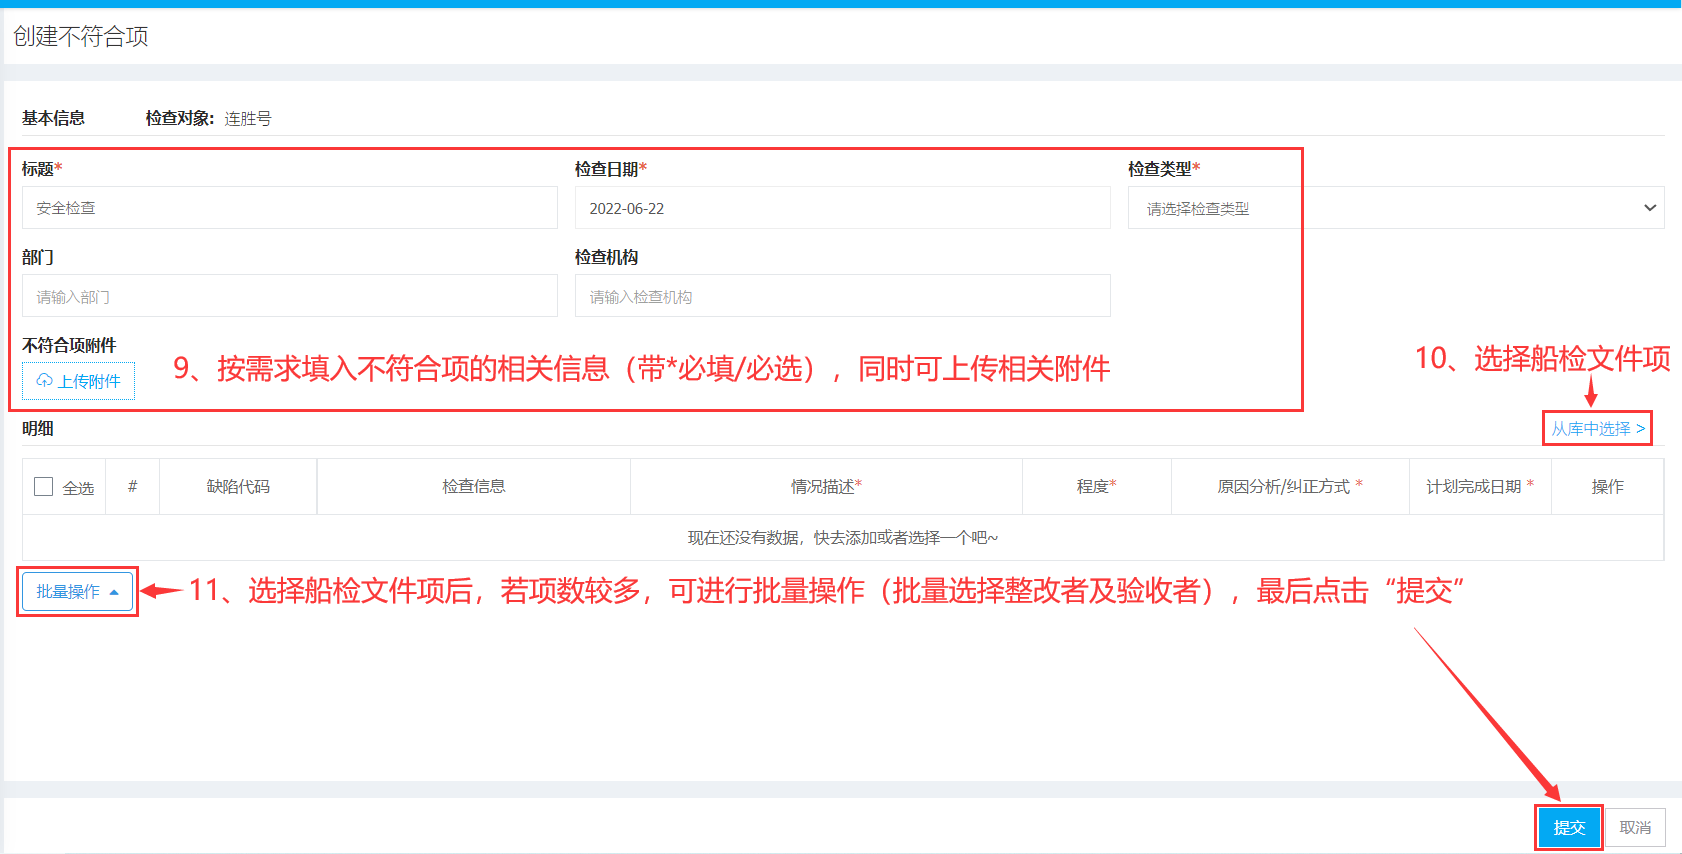Click the 检查类型 dropdown arrow

click(x=1649, y=208)
